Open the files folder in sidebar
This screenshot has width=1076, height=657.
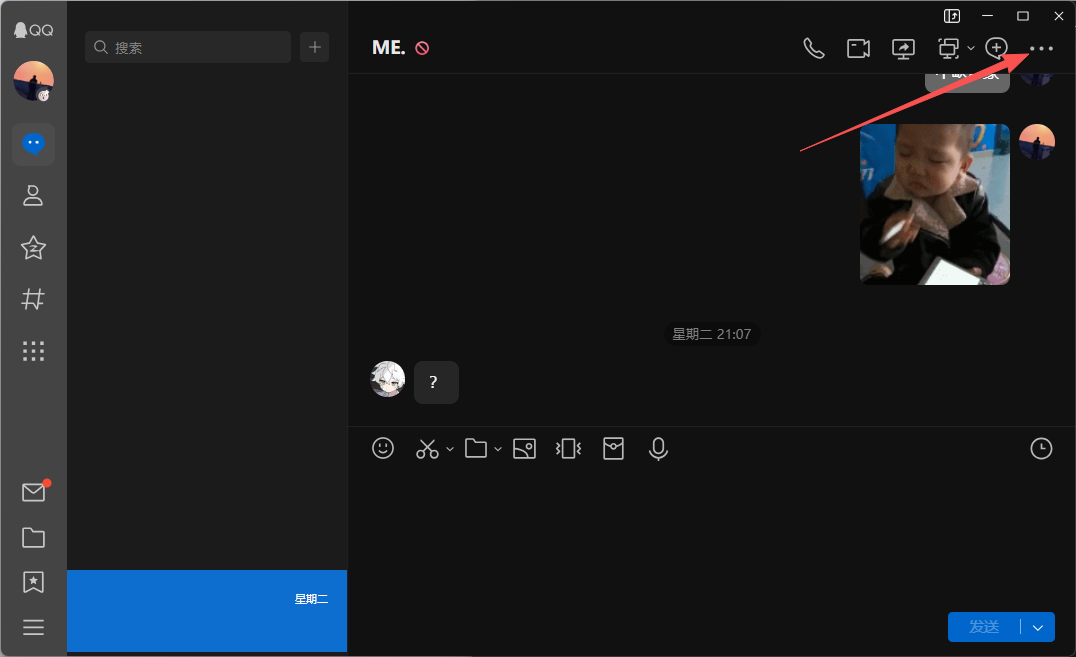(x=33, y=538)
